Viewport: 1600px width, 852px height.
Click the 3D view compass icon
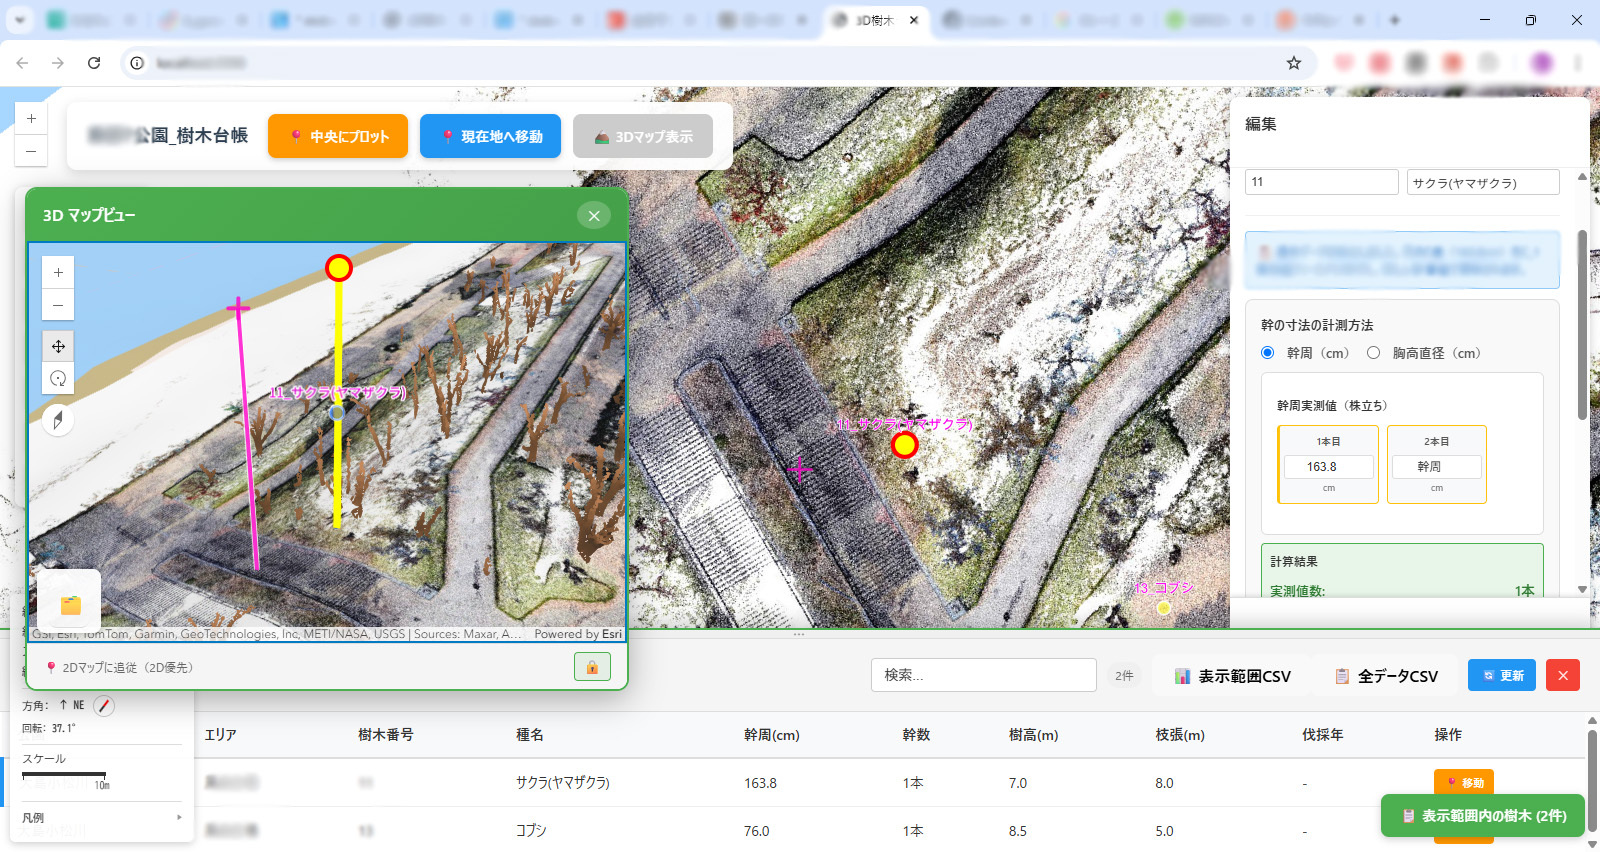coord(58,421)
